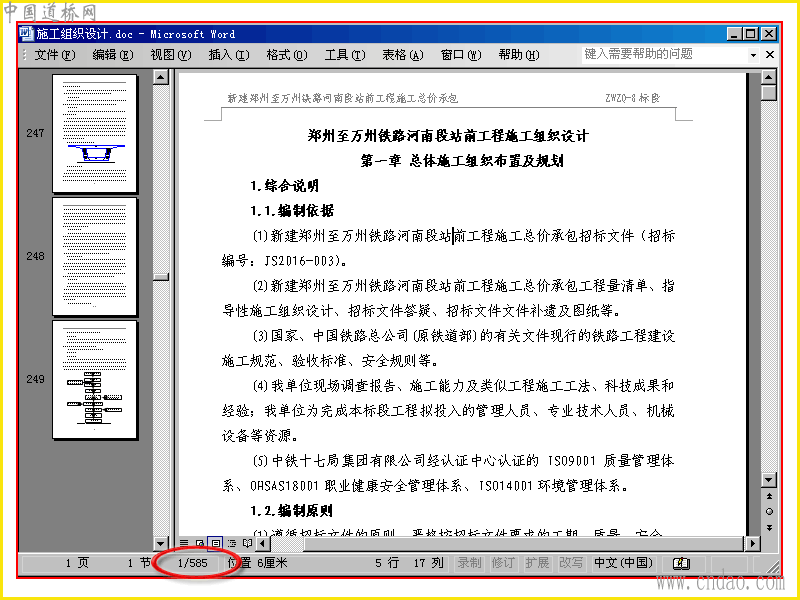Select page 248 thumbnail
Screen dimensions: 800x600
tap(95, 256)
